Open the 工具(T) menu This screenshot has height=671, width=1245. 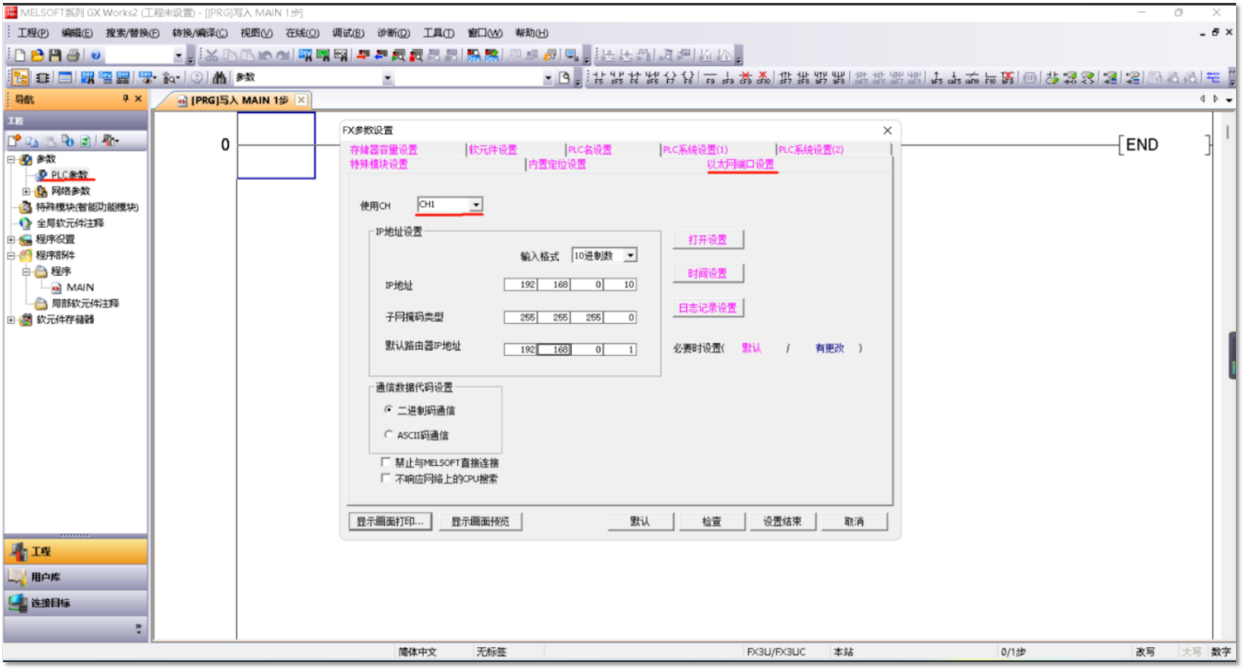click(439, 33)
